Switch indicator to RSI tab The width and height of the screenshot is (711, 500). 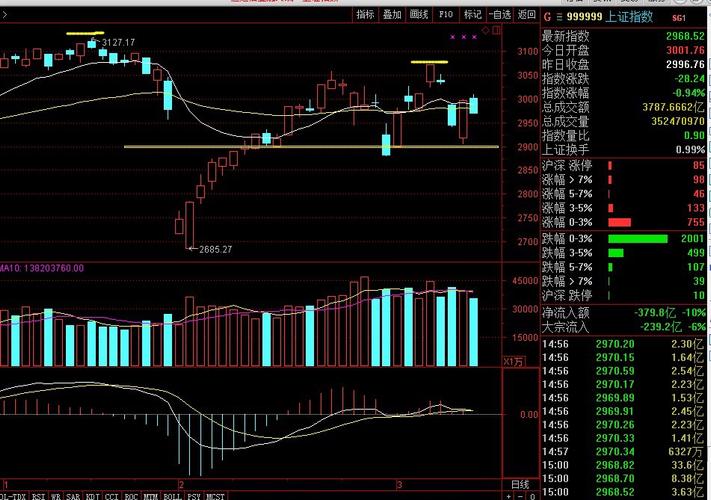click(39, 496)
